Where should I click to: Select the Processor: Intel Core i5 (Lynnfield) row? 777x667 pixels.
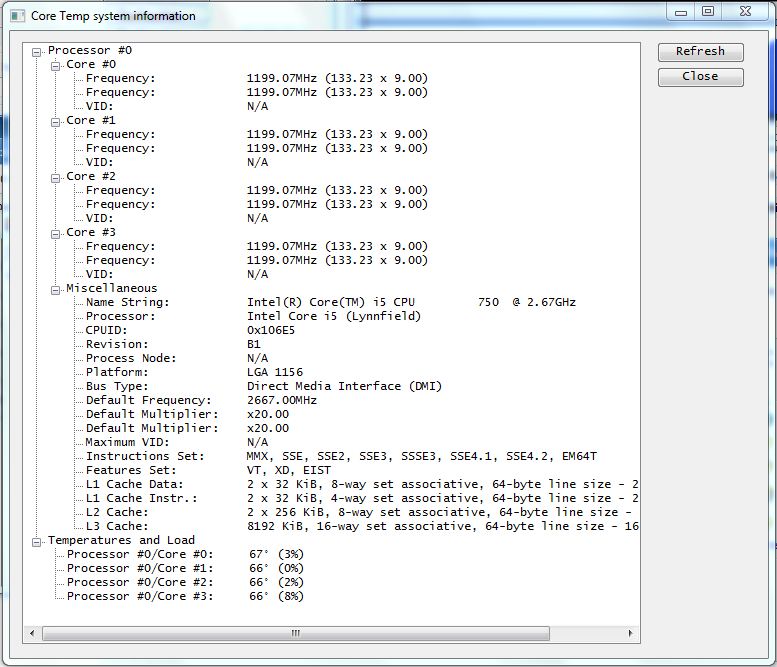click(x=253, y=316)
